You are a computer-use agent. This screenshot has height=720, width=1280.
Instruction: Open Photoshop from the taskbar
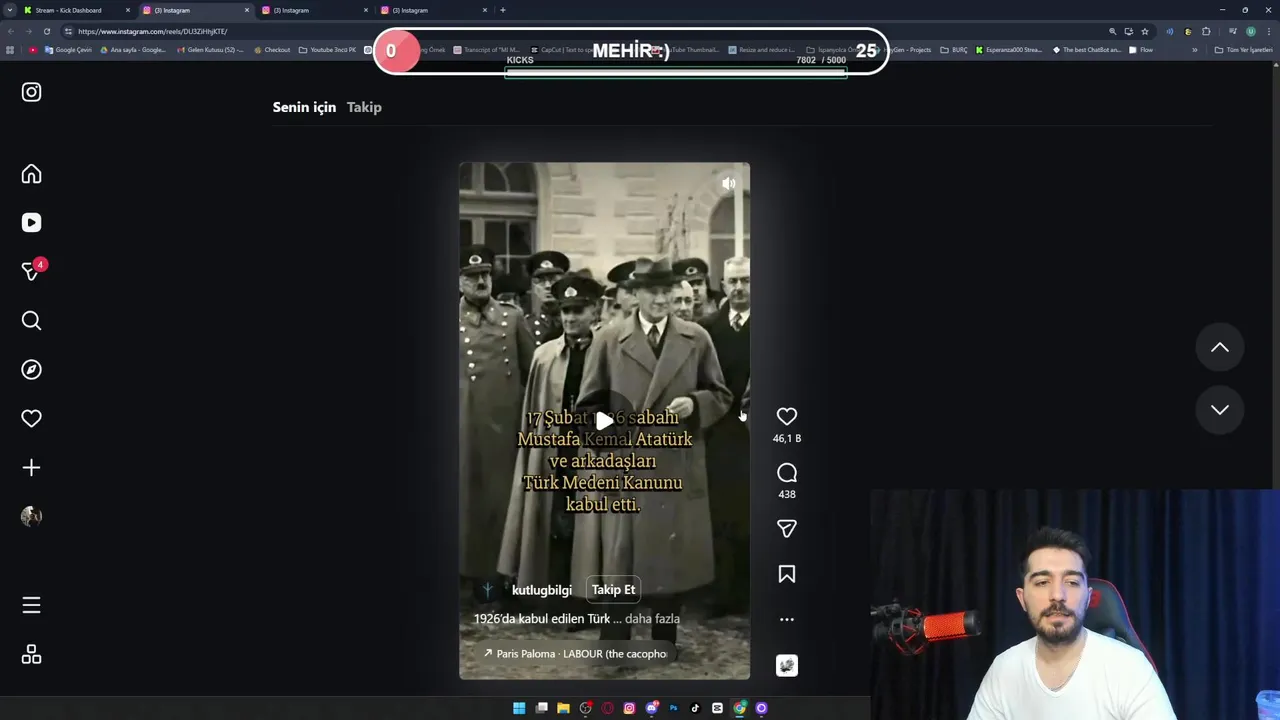(673, 708)
